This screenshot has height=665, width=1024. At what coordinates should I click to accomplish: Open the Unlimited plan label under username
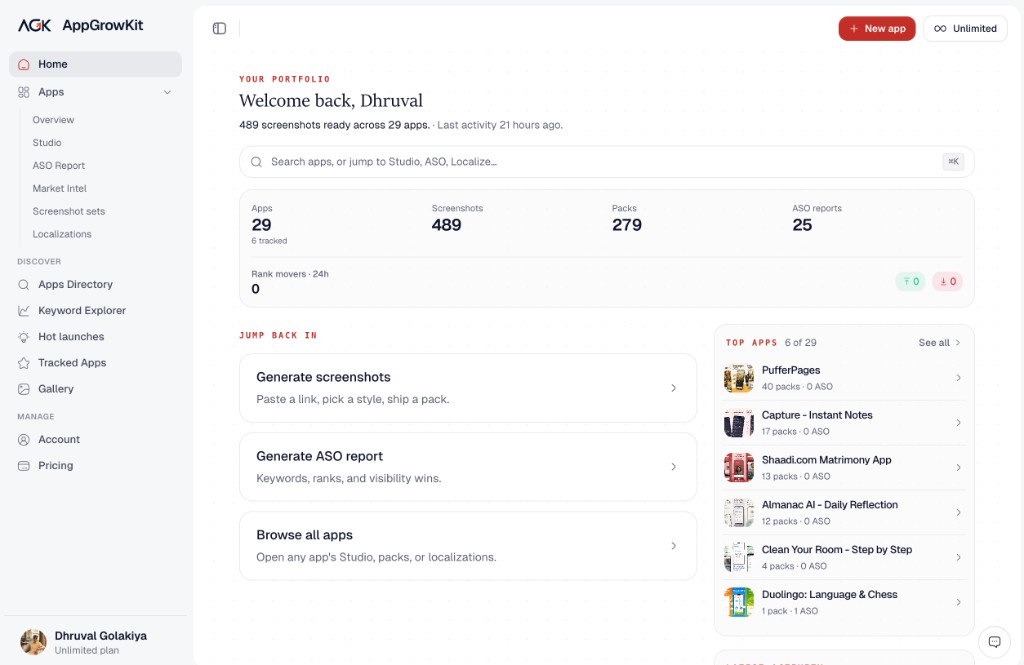tap(87, 651)
